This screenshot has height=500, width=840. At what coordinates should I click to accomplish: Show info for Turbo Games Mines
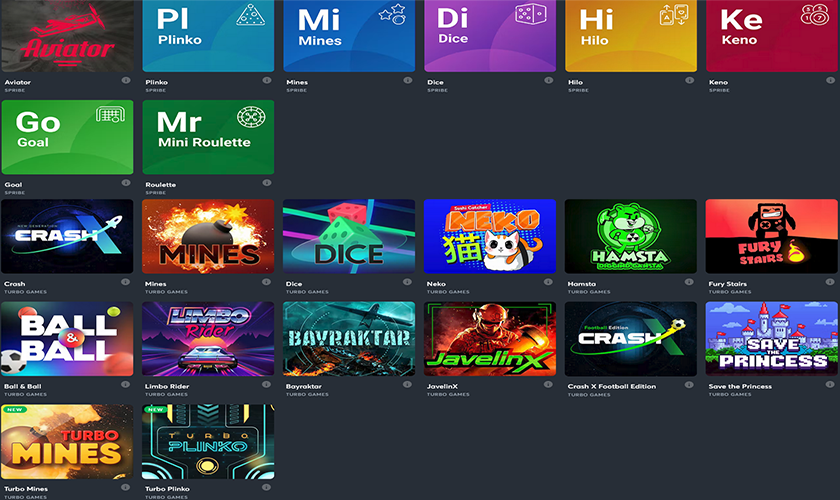[x=266, y=282]
